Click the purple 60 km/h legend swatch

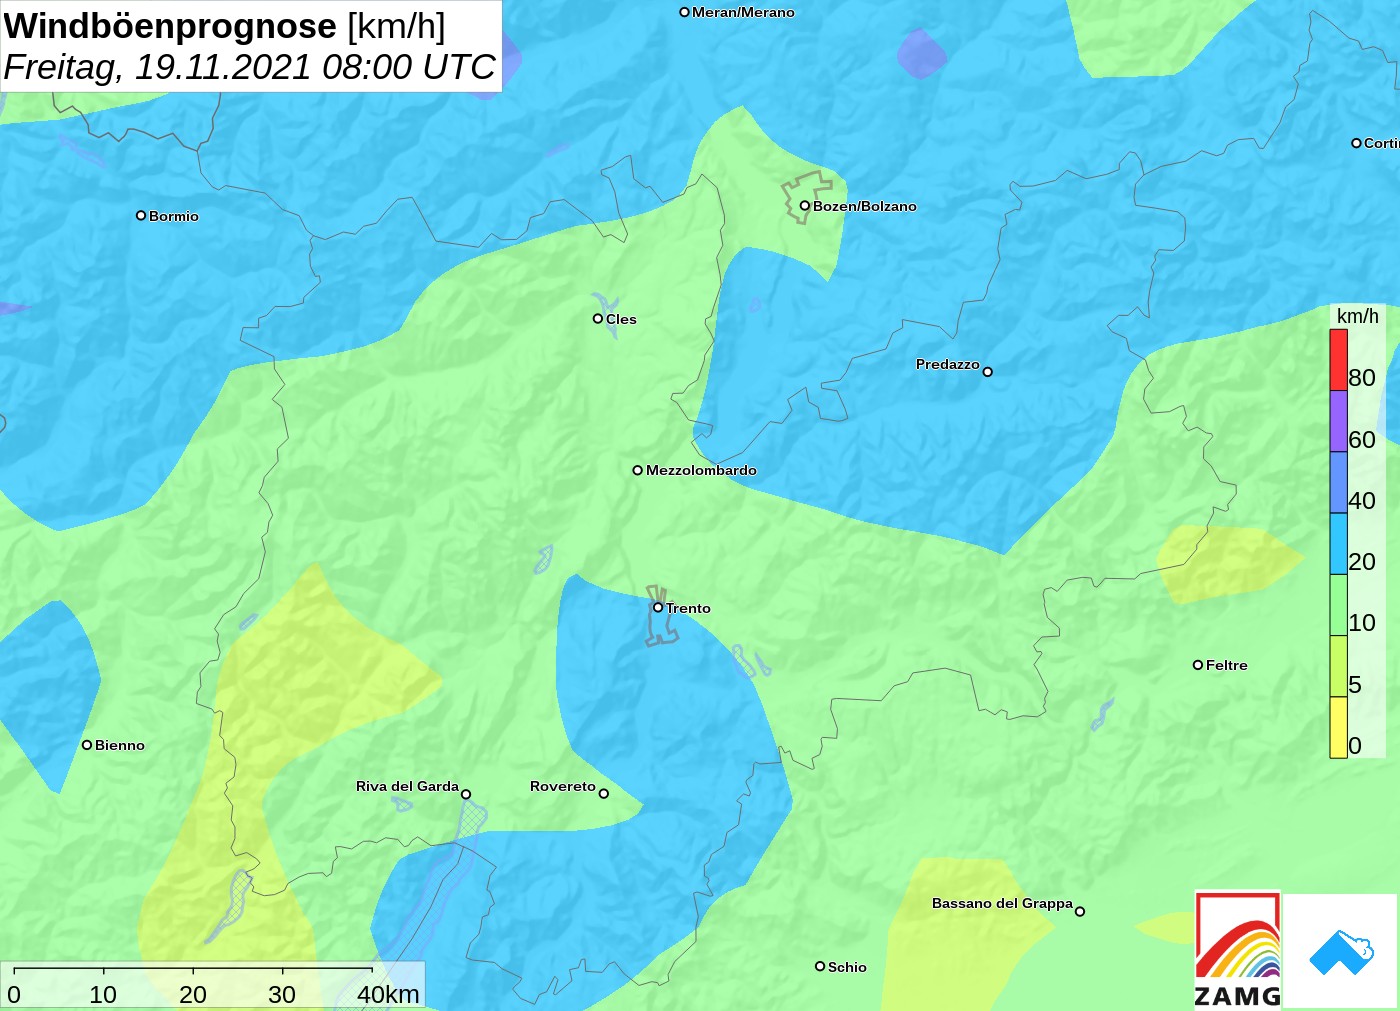pos(1338,421)
